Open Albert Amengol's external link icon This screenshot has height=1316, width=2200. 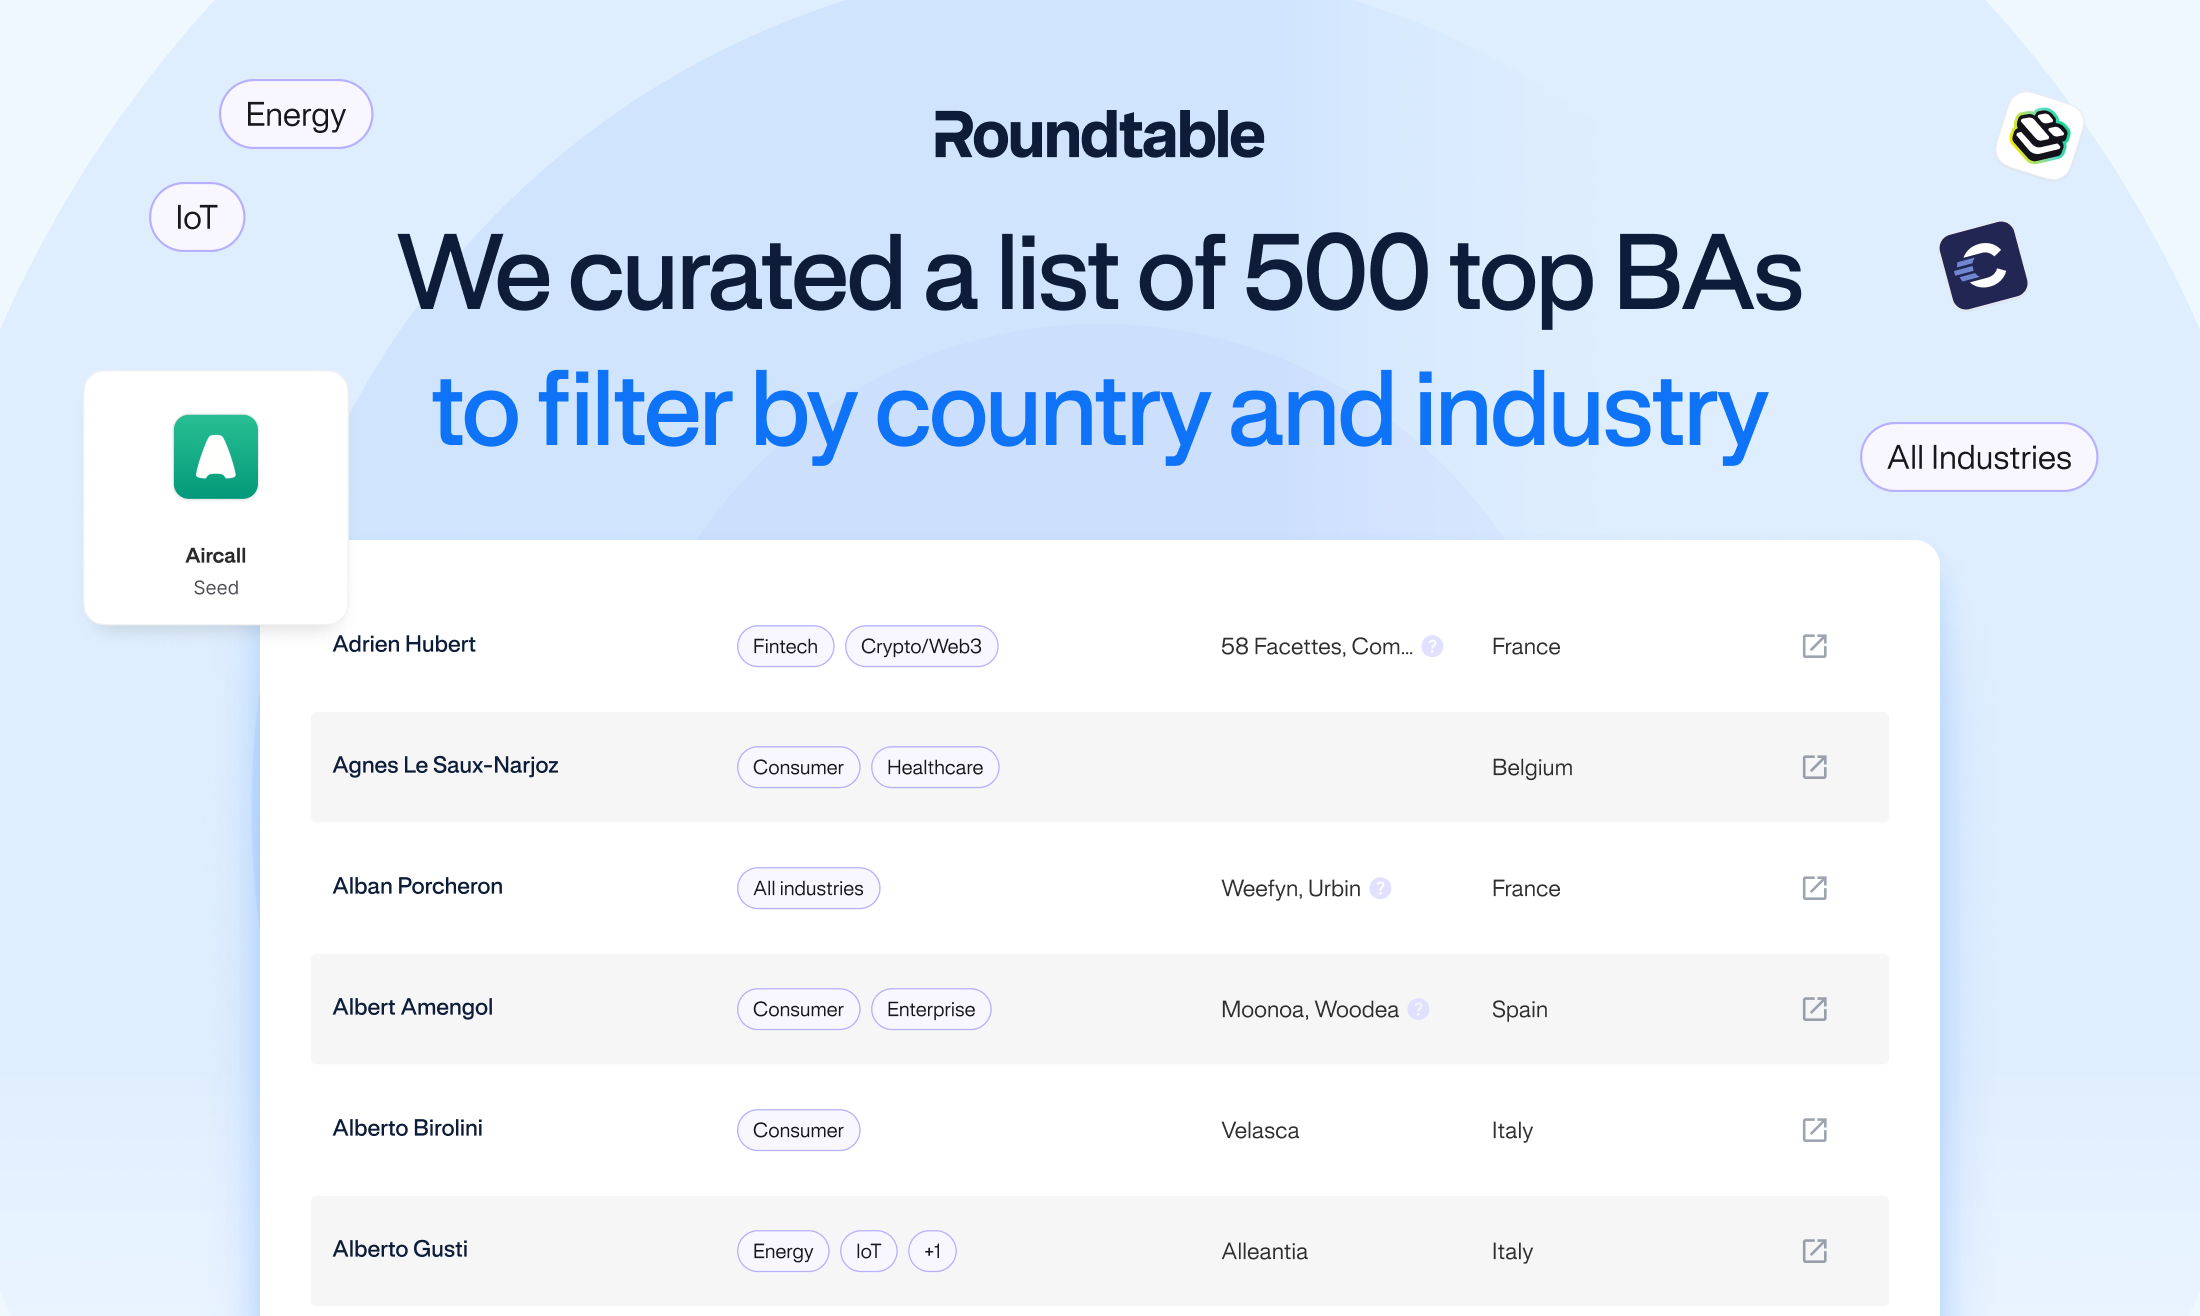pos(1814,1009)
